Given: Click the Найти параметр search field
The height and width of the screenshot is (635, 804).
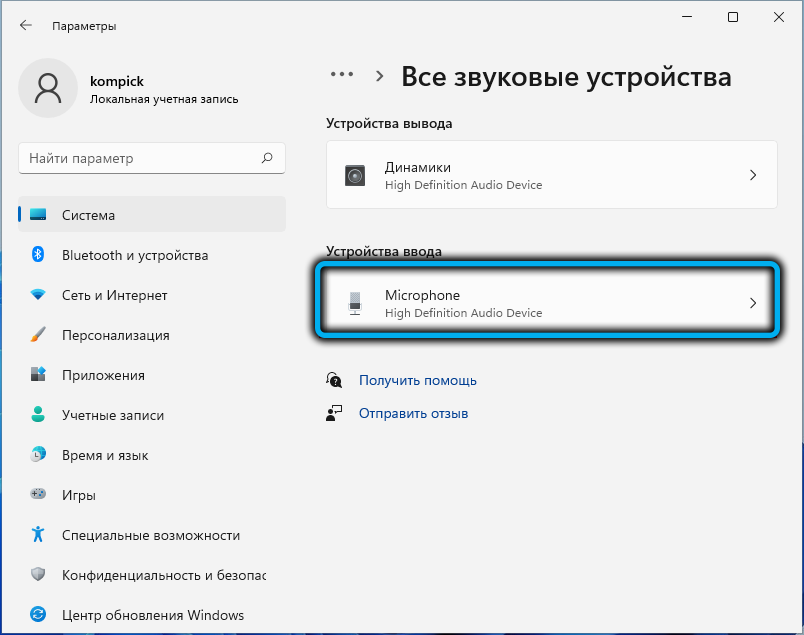Looking at the screenshot, I should pos(140,158).
